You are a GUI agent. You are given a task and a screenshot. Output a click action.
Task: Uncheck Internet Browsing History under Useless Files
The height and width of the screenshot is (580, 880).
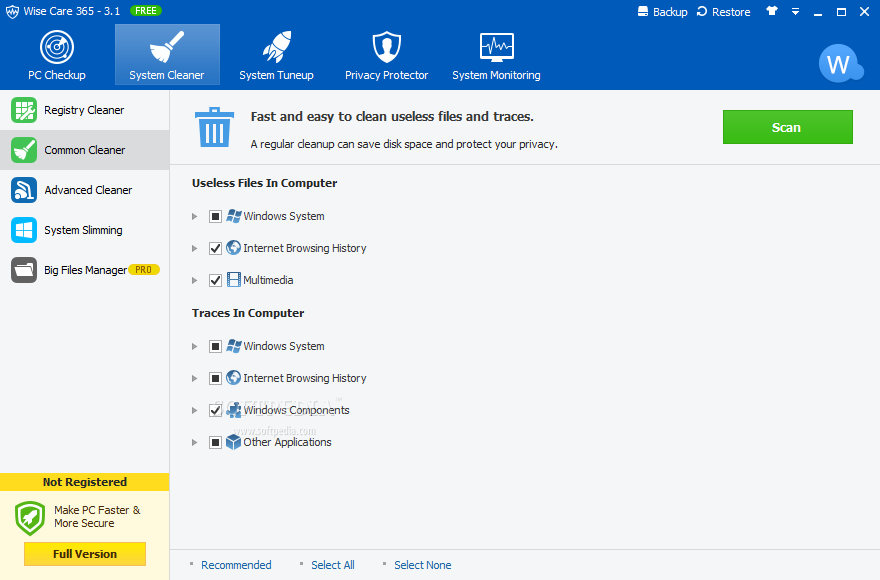(x=216, y=248)
